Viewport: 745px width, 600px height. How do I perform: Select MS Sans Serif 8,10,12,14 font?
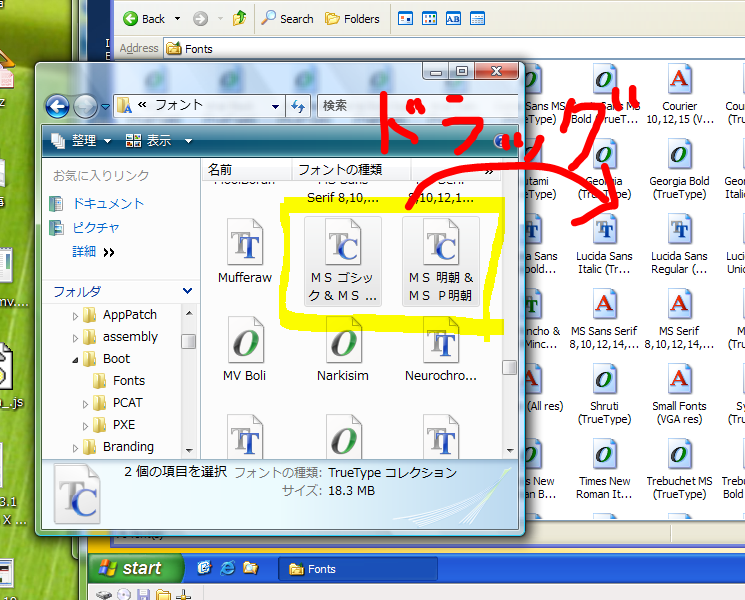pos(604,320)
